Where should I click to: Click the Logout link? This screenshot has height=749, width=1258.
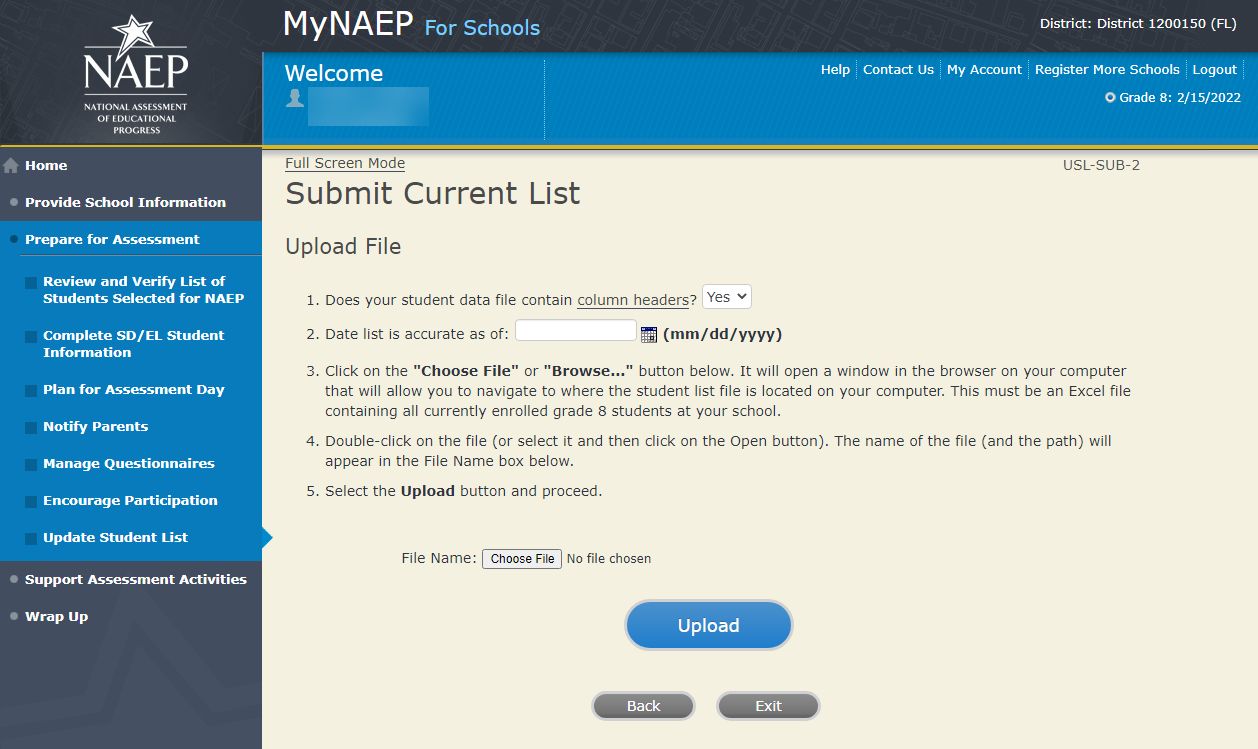(1215, 69)
